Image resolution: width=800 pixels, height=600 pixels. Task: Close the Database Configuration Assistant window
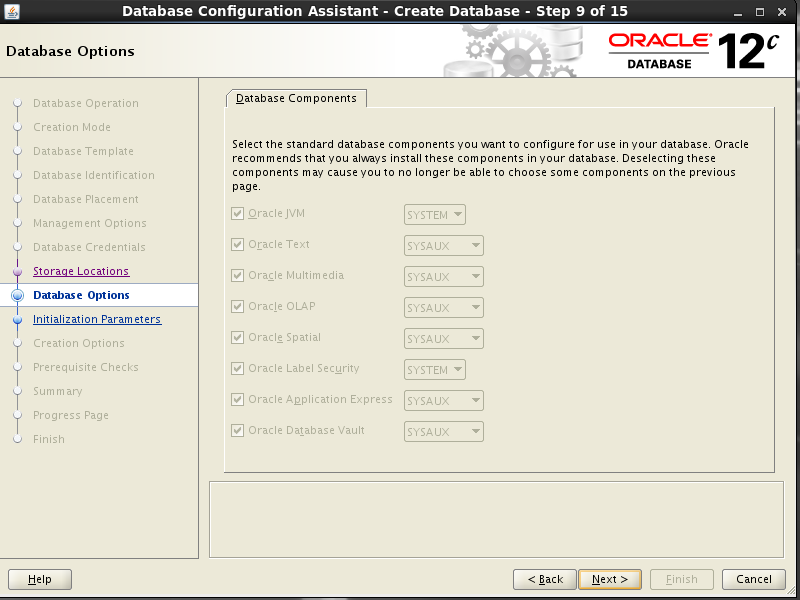[x=782, y=12]
